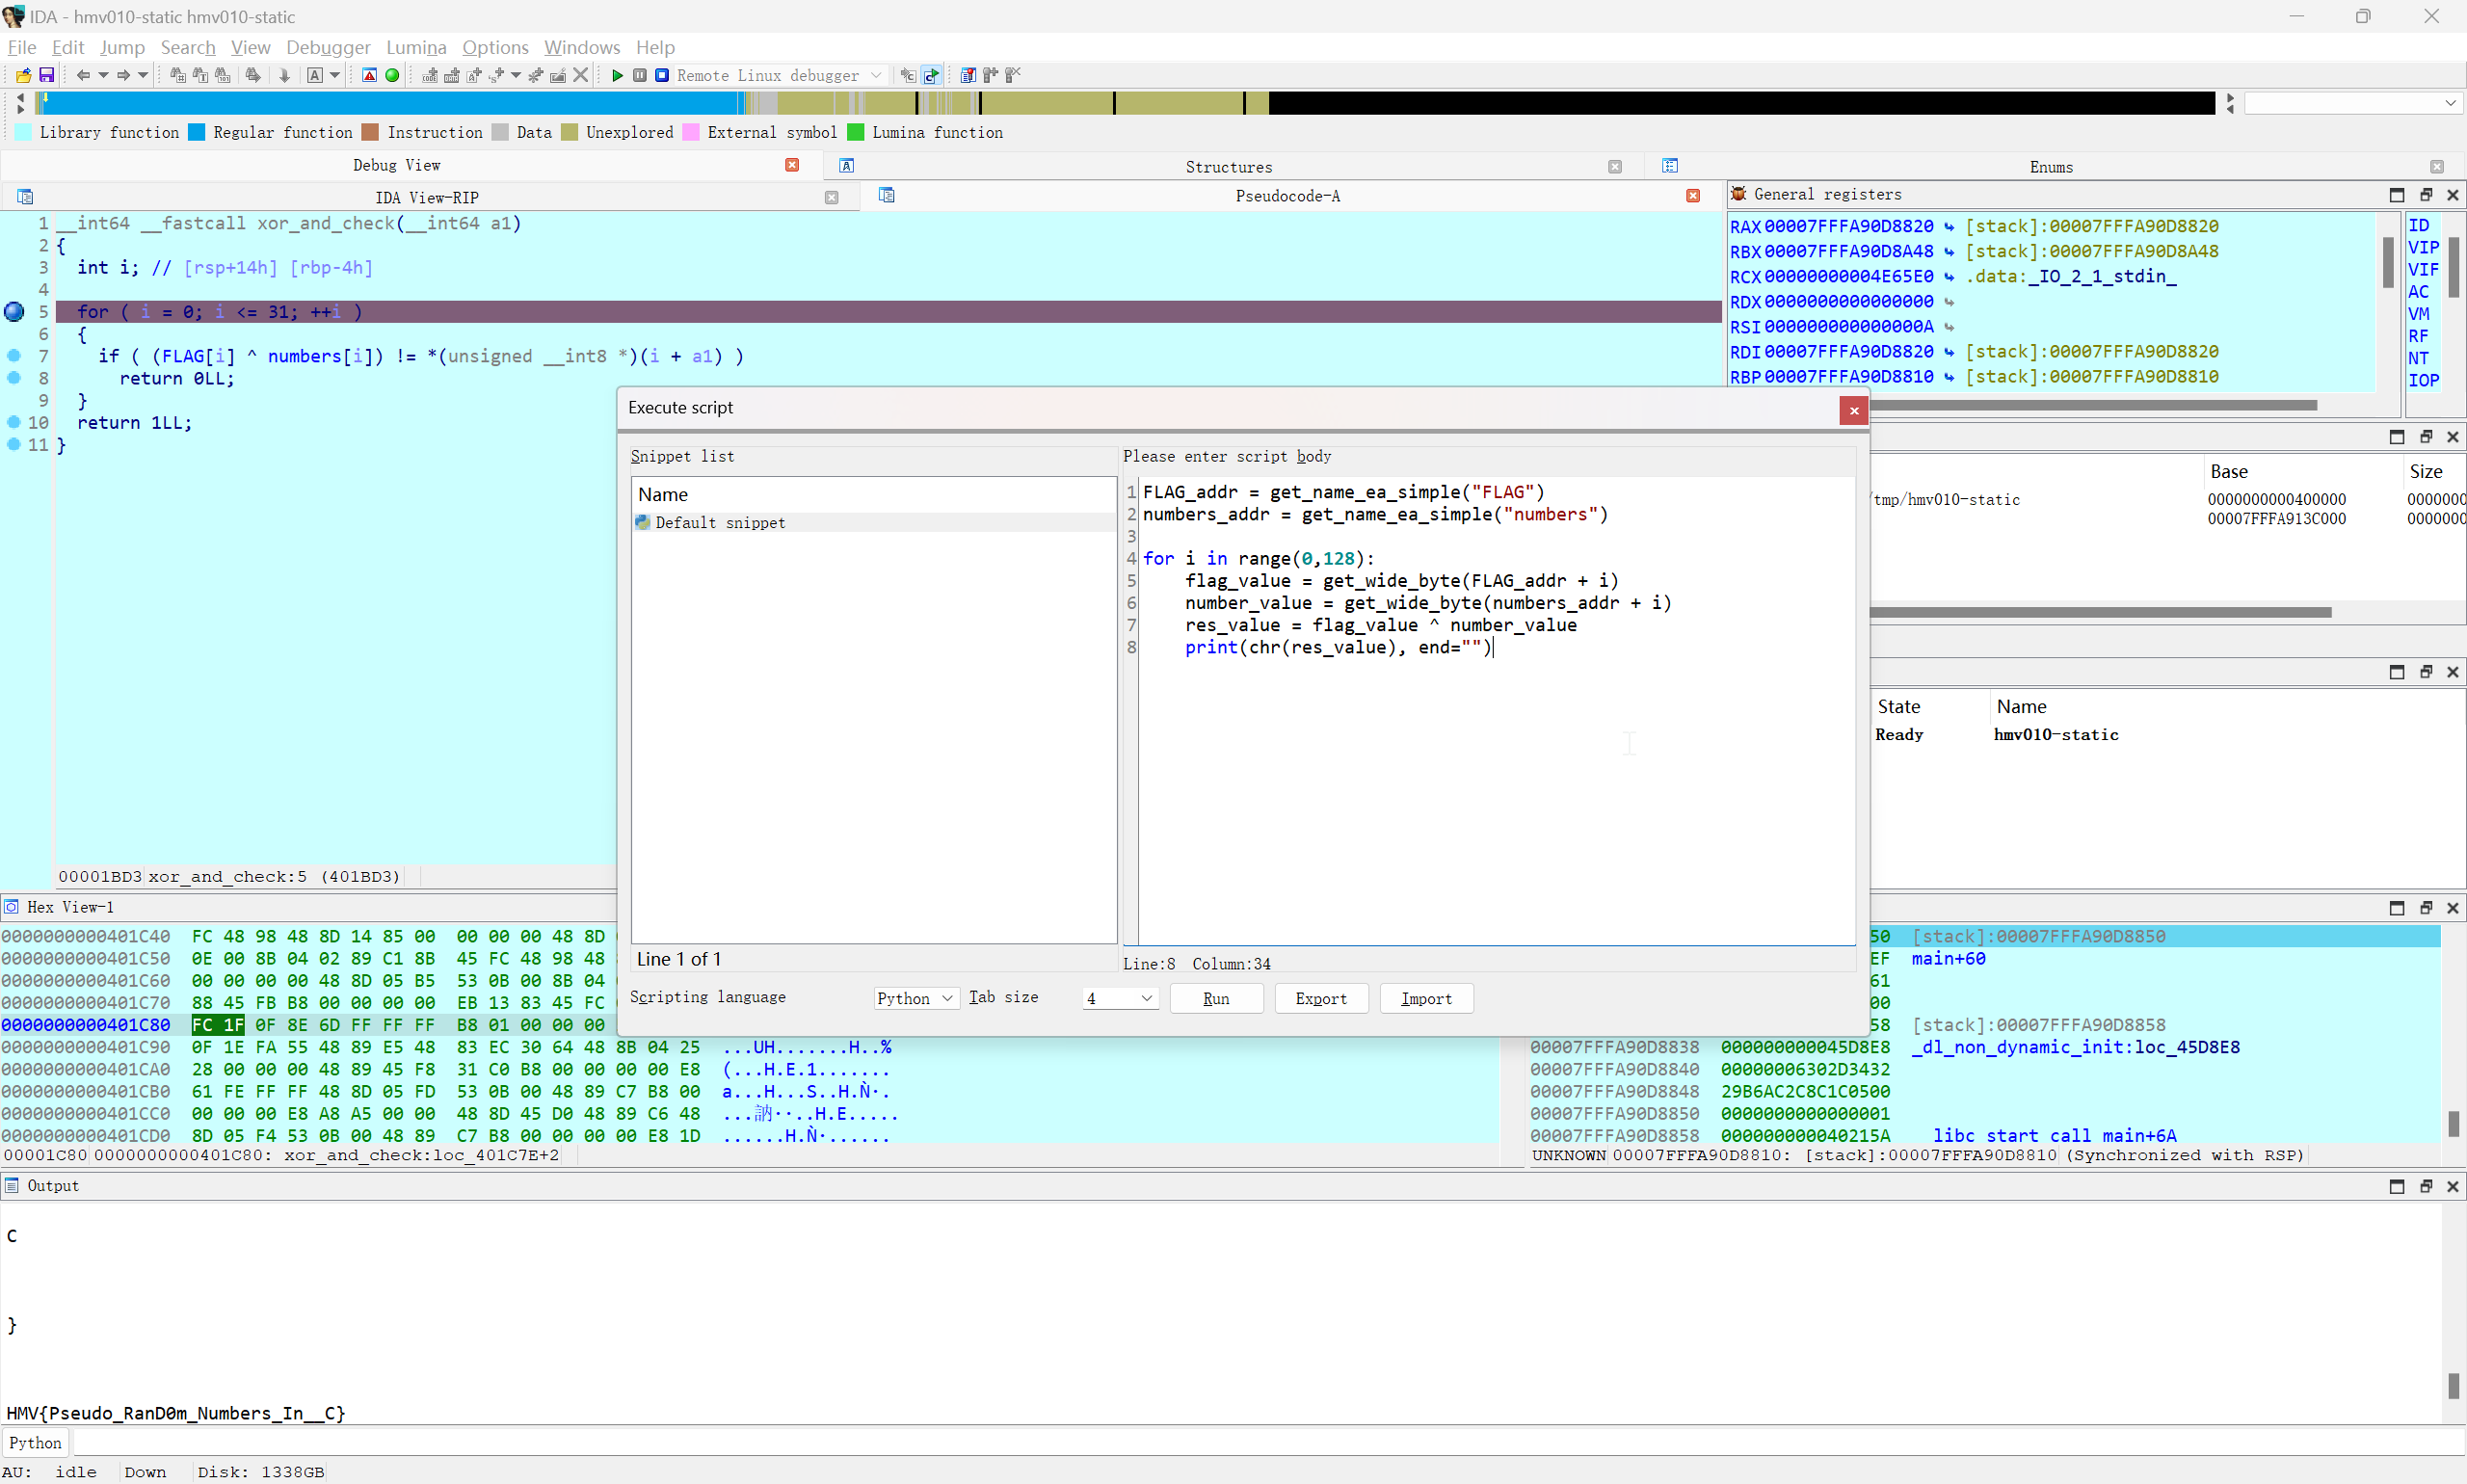Open the Debugger menu
This screenshot has width=2467, height=1484.
click(x=327, y=47)
